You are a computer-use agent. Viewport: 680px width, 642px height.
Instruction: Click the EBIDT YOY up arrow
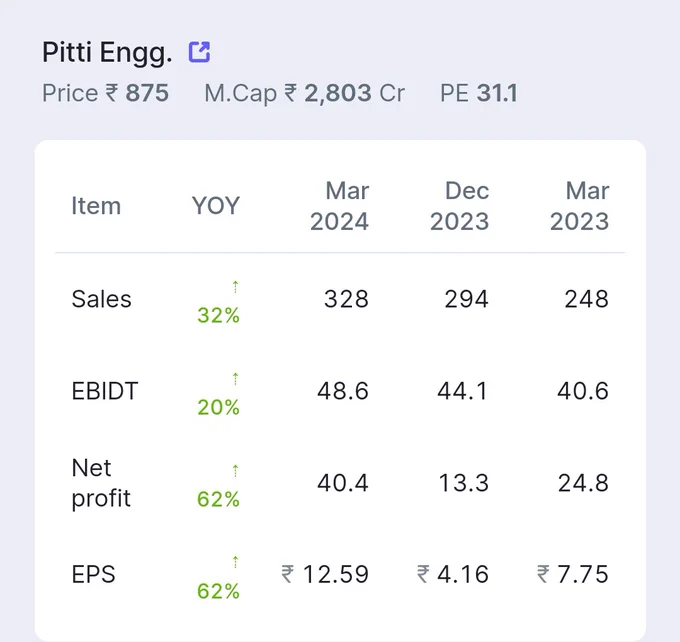235,379
